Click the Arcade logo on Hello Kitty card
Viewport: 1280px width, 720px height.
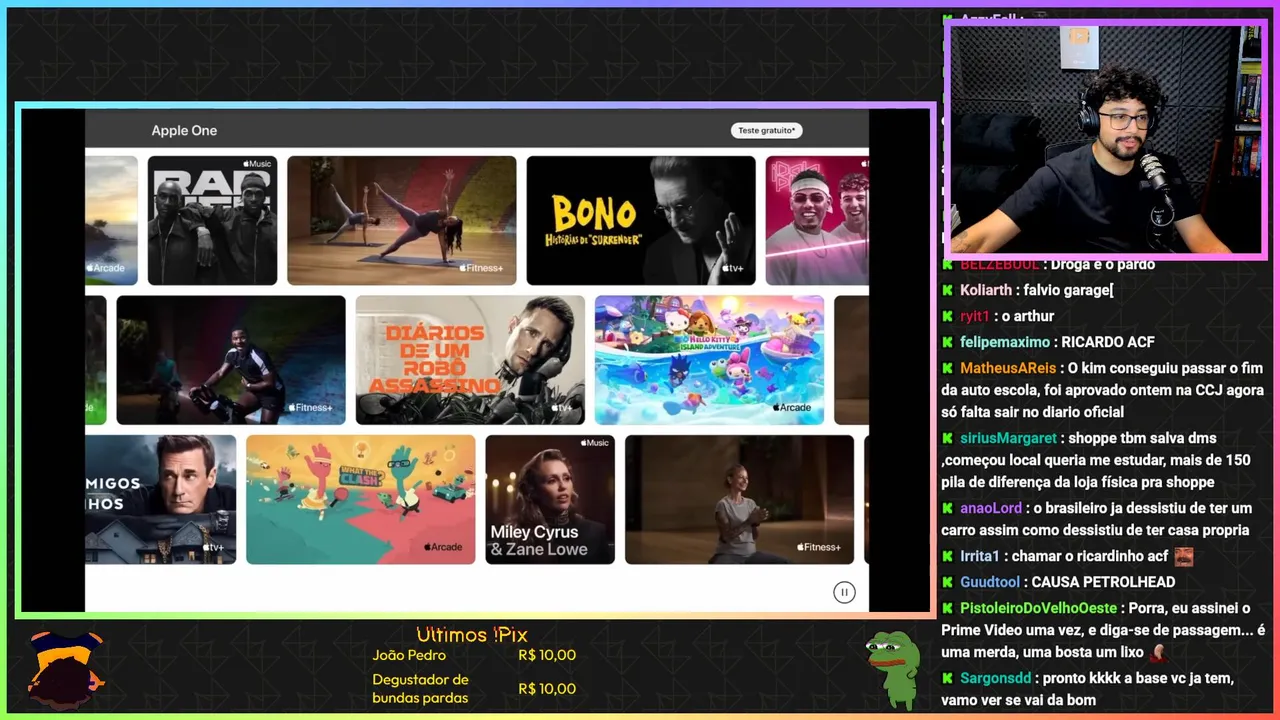click(x=792, y=407)
